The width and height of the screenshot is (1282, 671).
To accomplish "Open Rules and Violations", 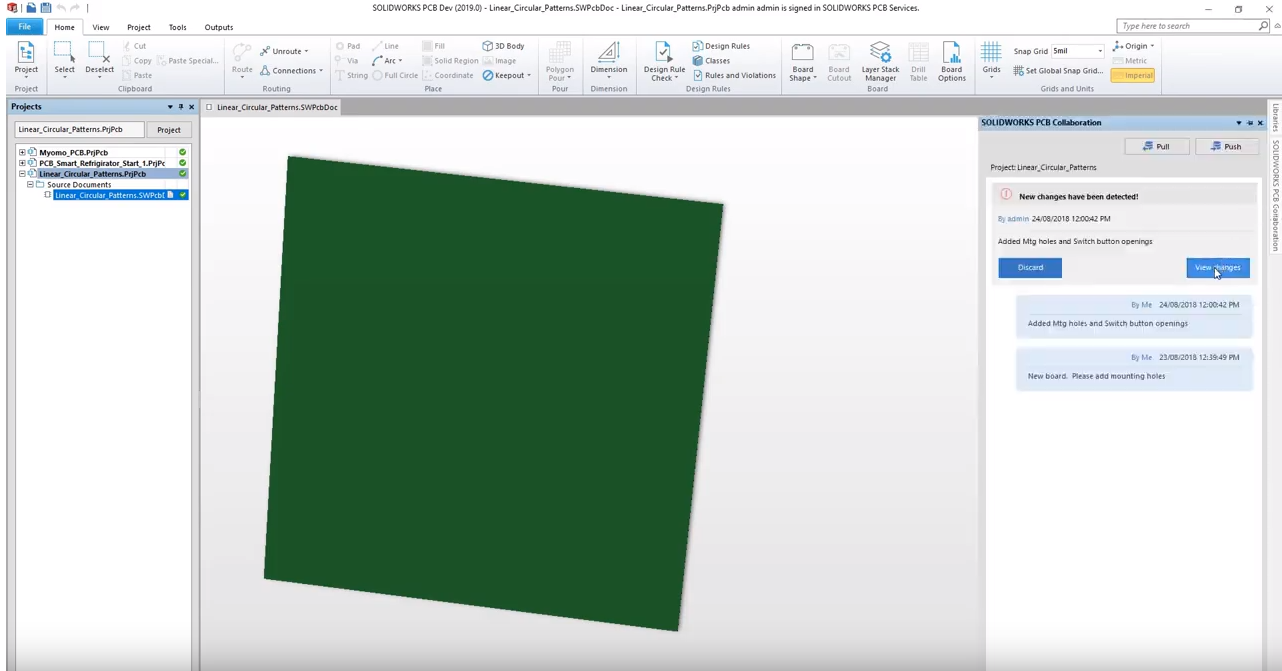I will 734,75.
